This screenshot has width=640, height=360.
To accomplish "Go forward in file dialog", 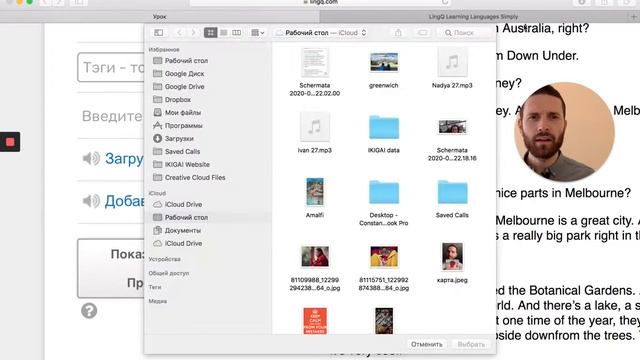I will pos(193,33).
